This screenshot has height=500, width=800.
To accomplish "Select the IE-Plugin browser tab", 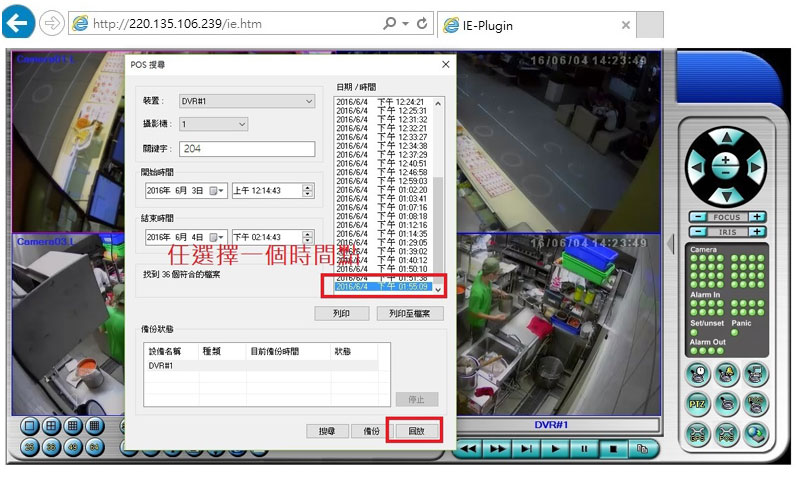I will 536,25.
